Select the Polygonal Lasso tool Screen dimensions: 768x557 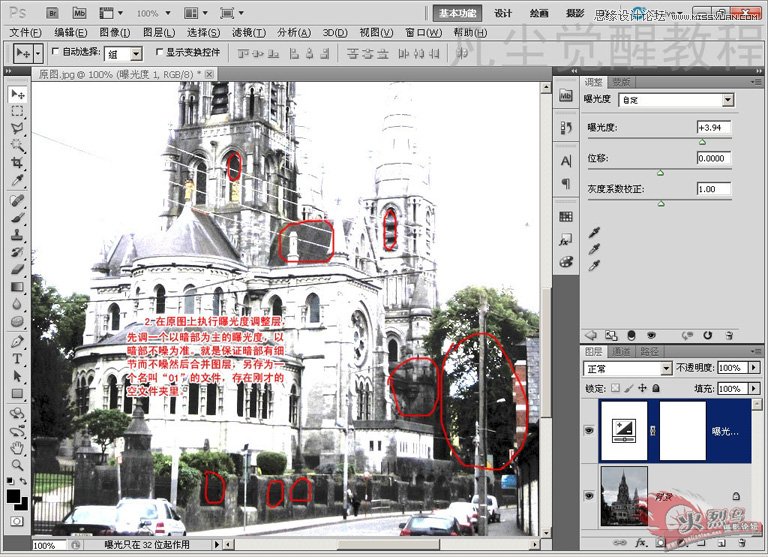point(18,128)
